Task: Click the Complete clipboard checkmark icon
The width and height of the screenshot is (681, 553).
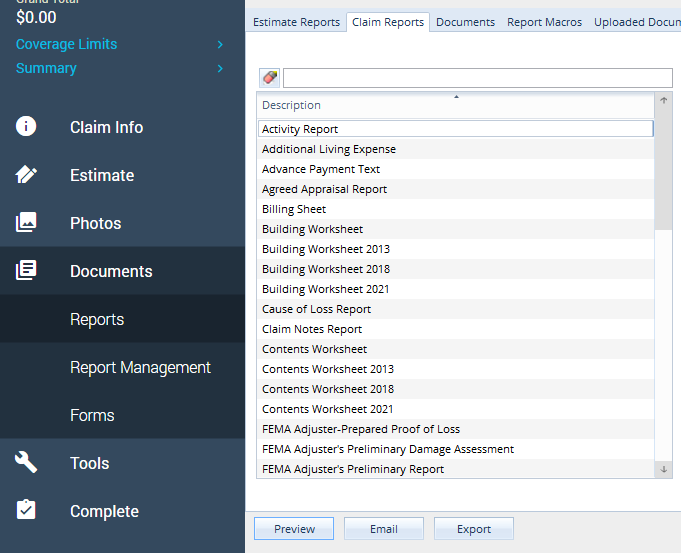Action: [27, 511]
